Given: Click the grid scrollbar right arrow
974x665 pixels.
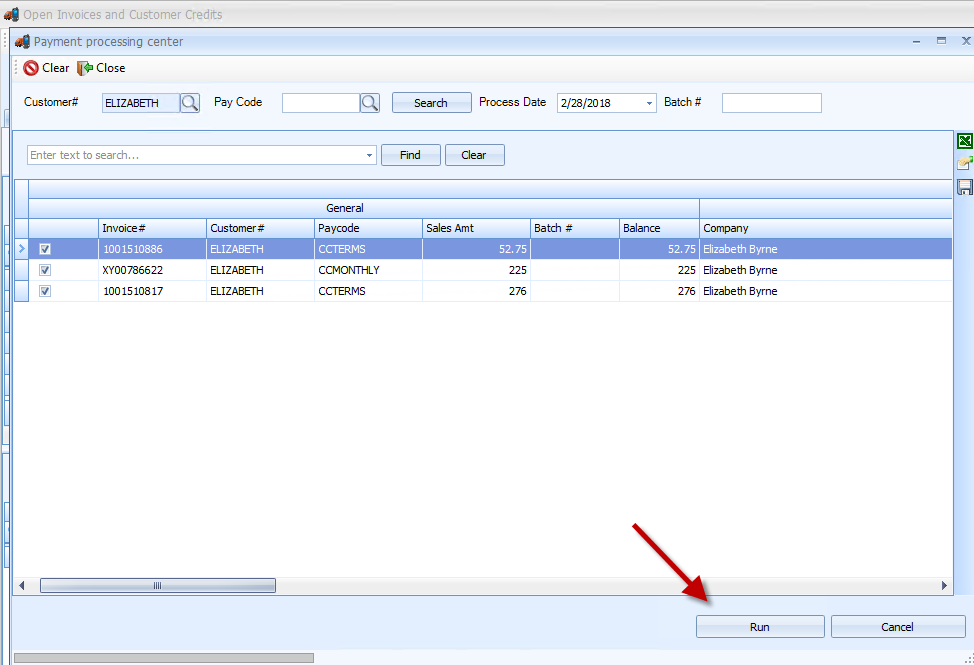Looking at the screenshot, I should click(x=944, y=586).
